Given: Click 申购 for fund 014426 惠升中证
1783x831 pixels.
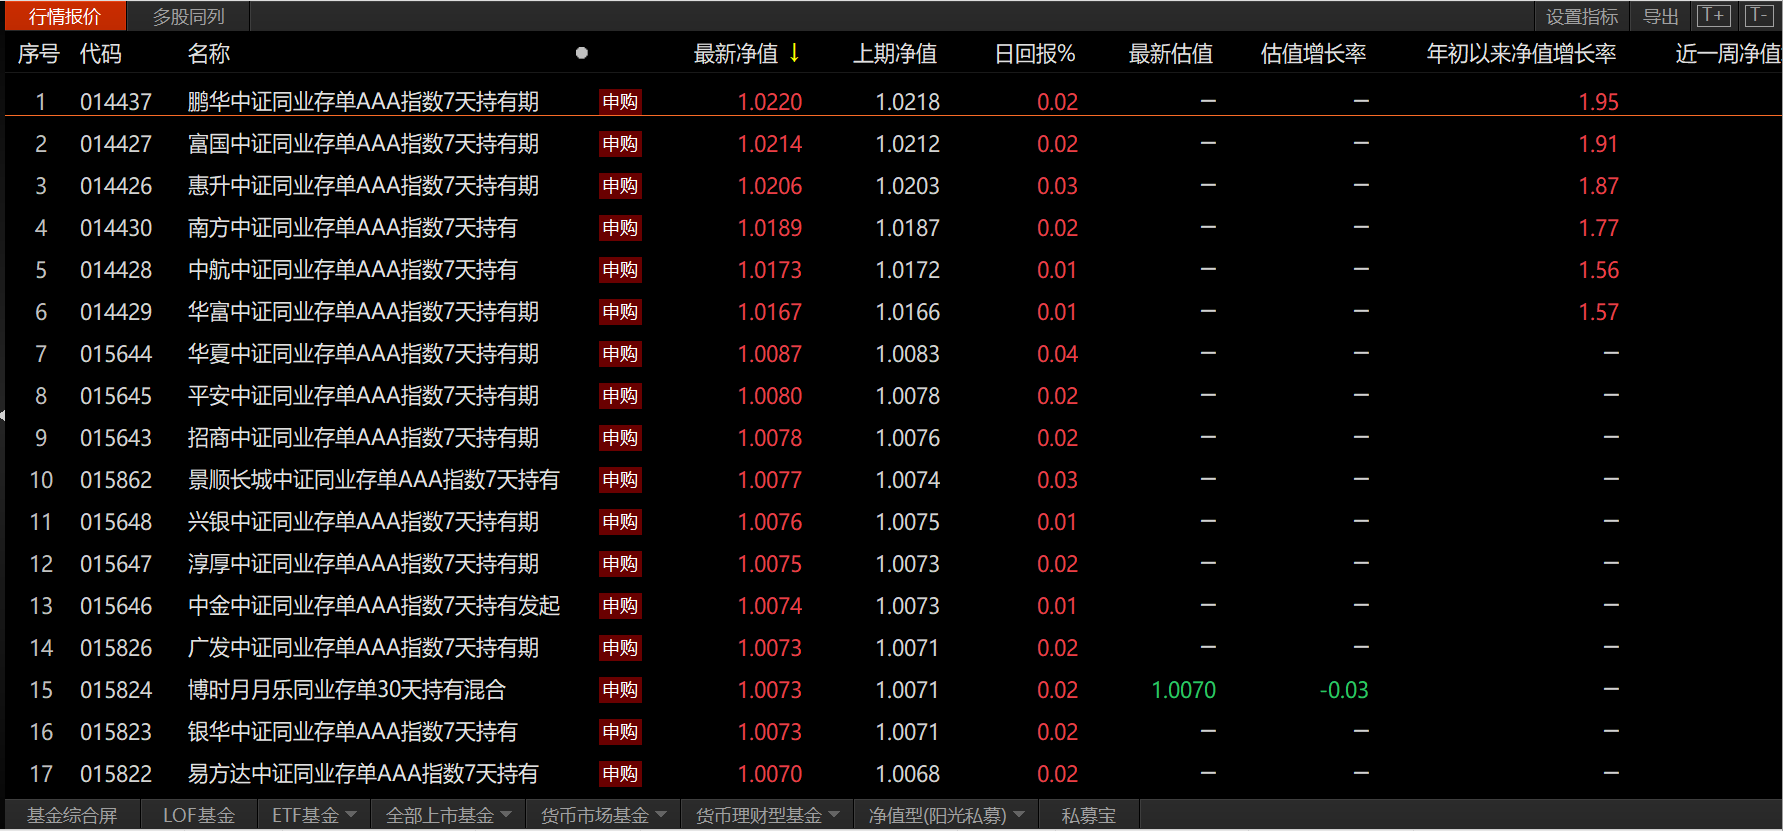Looking at the screenshot, I should tap(620, 186).
